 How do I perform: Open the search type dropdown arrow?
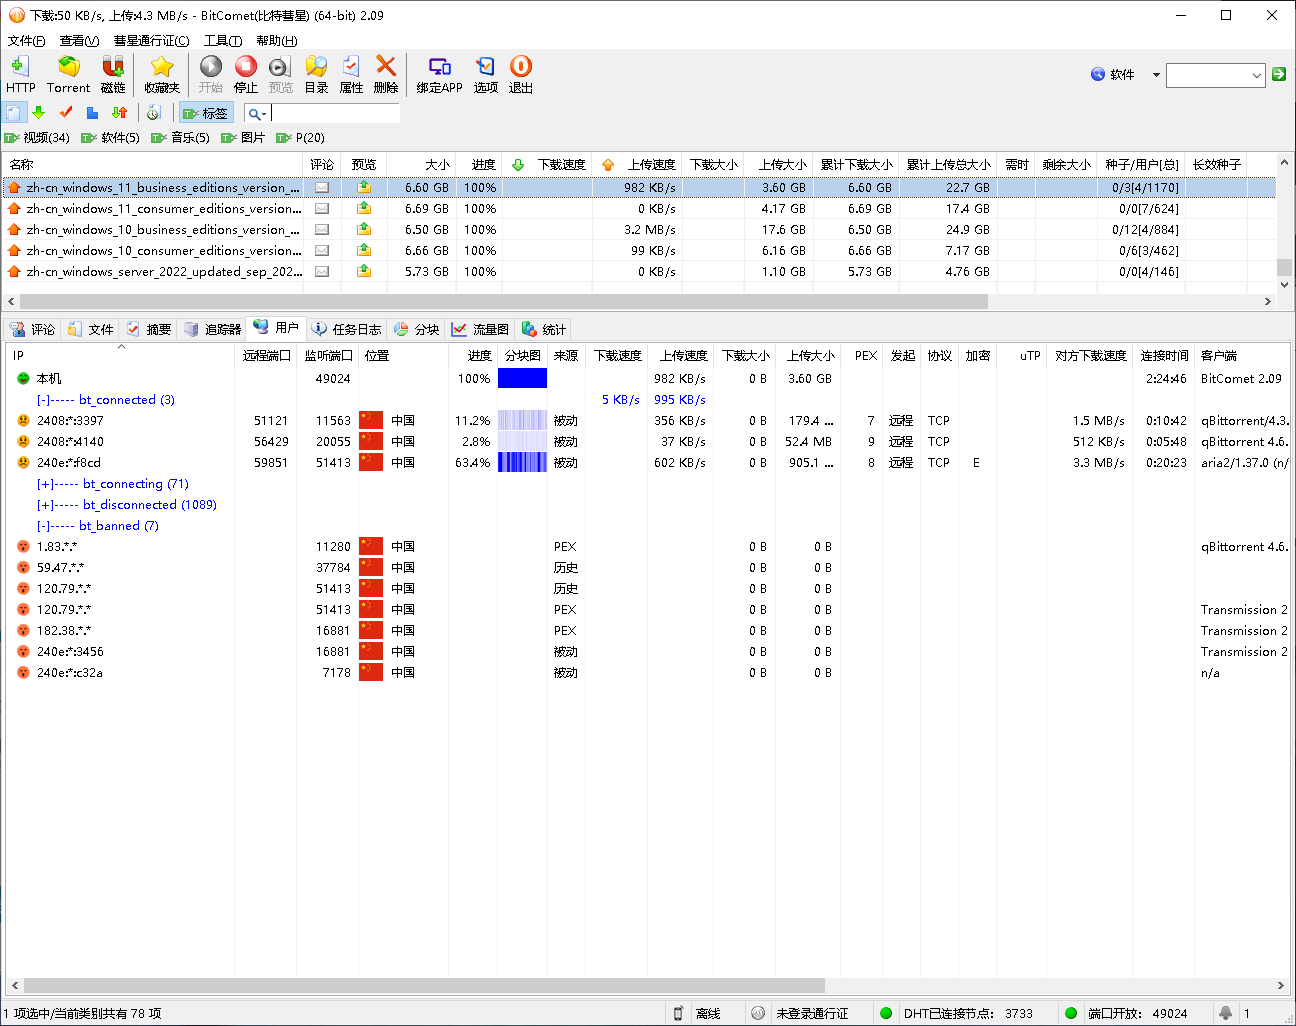pyautogui.click(x=264, y=114)
